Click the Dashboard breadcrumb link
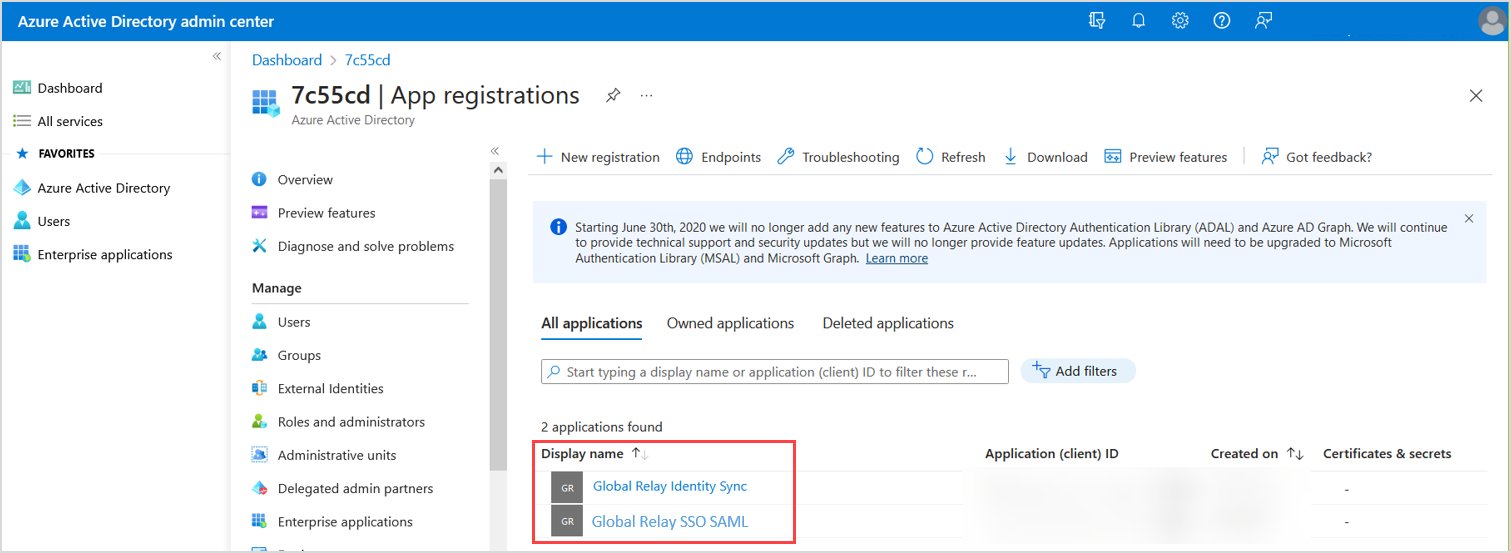 tap(287, 60)
